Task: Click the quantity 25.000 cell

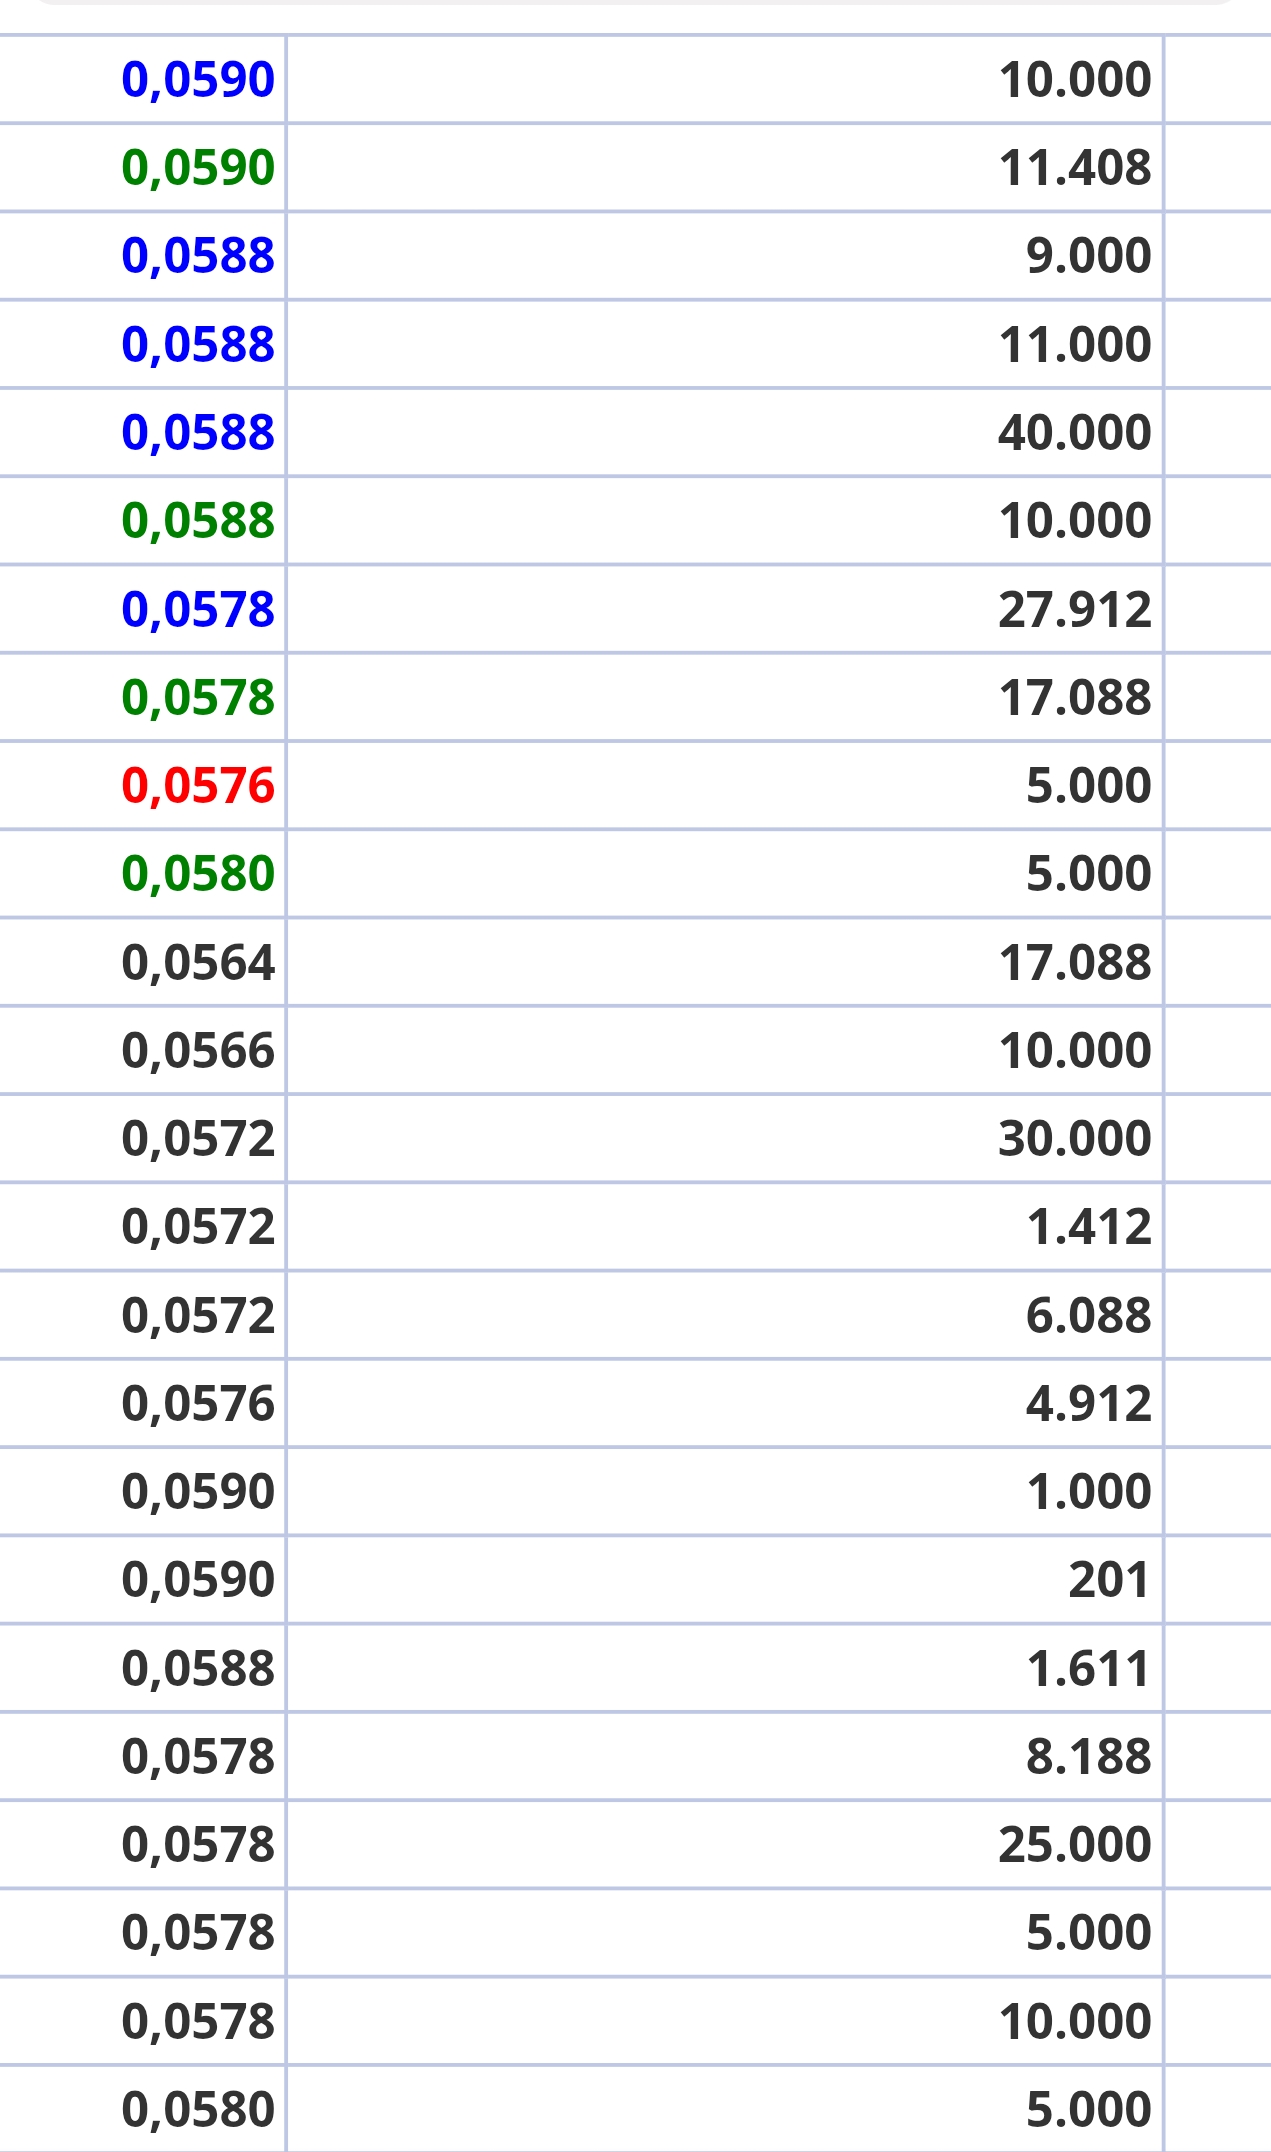Action: pyautogui.click(x=725, y=1844)
